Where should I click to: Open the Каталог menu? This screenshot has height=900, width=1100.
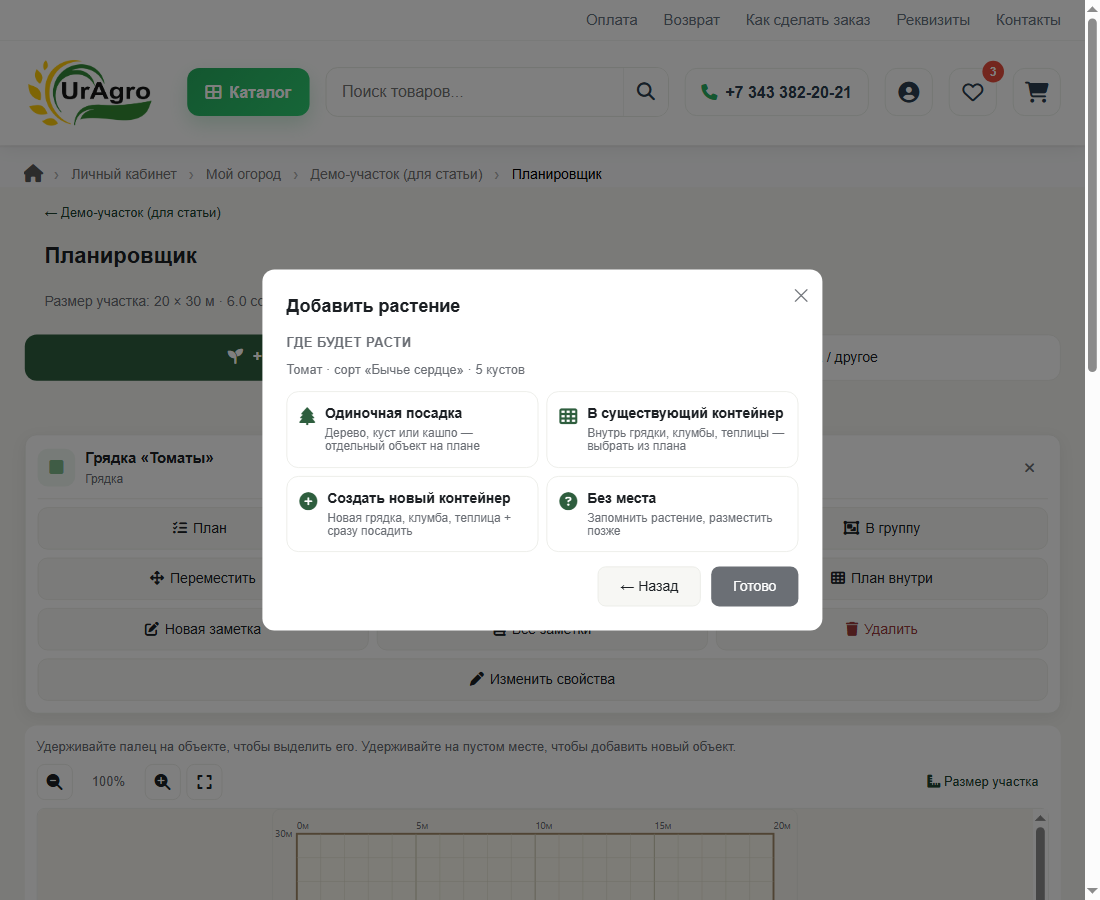click(x=248, y=92)
